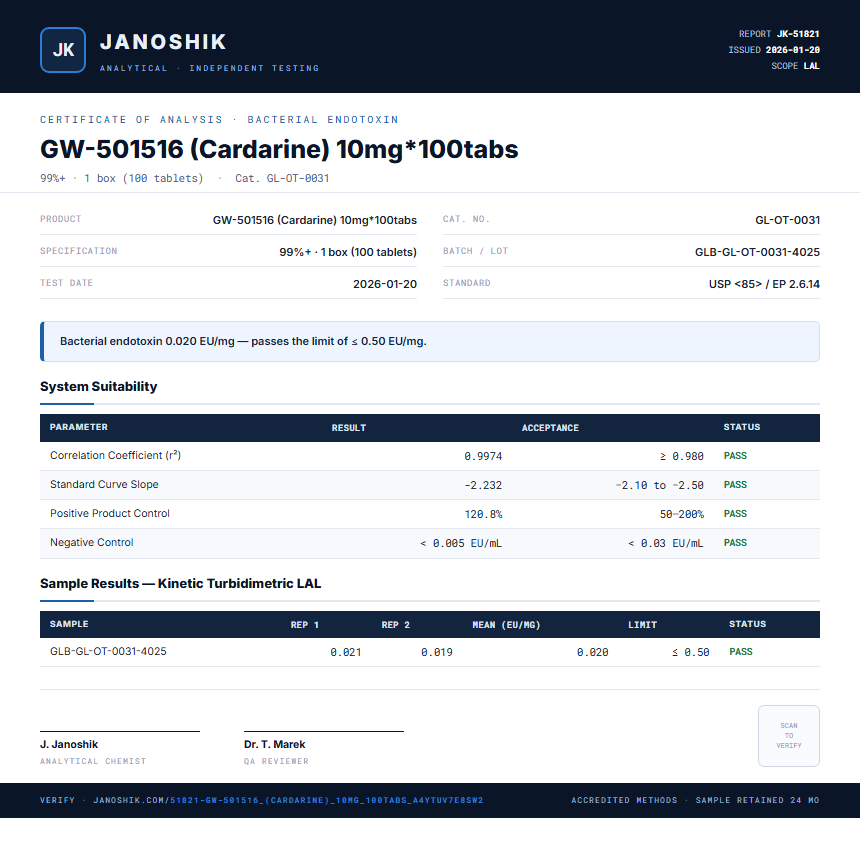The height and width of the screenshot is (846, 860).
Task: Select Standard value USP <85> / EP 2.6.14
Action: point(764,284)
